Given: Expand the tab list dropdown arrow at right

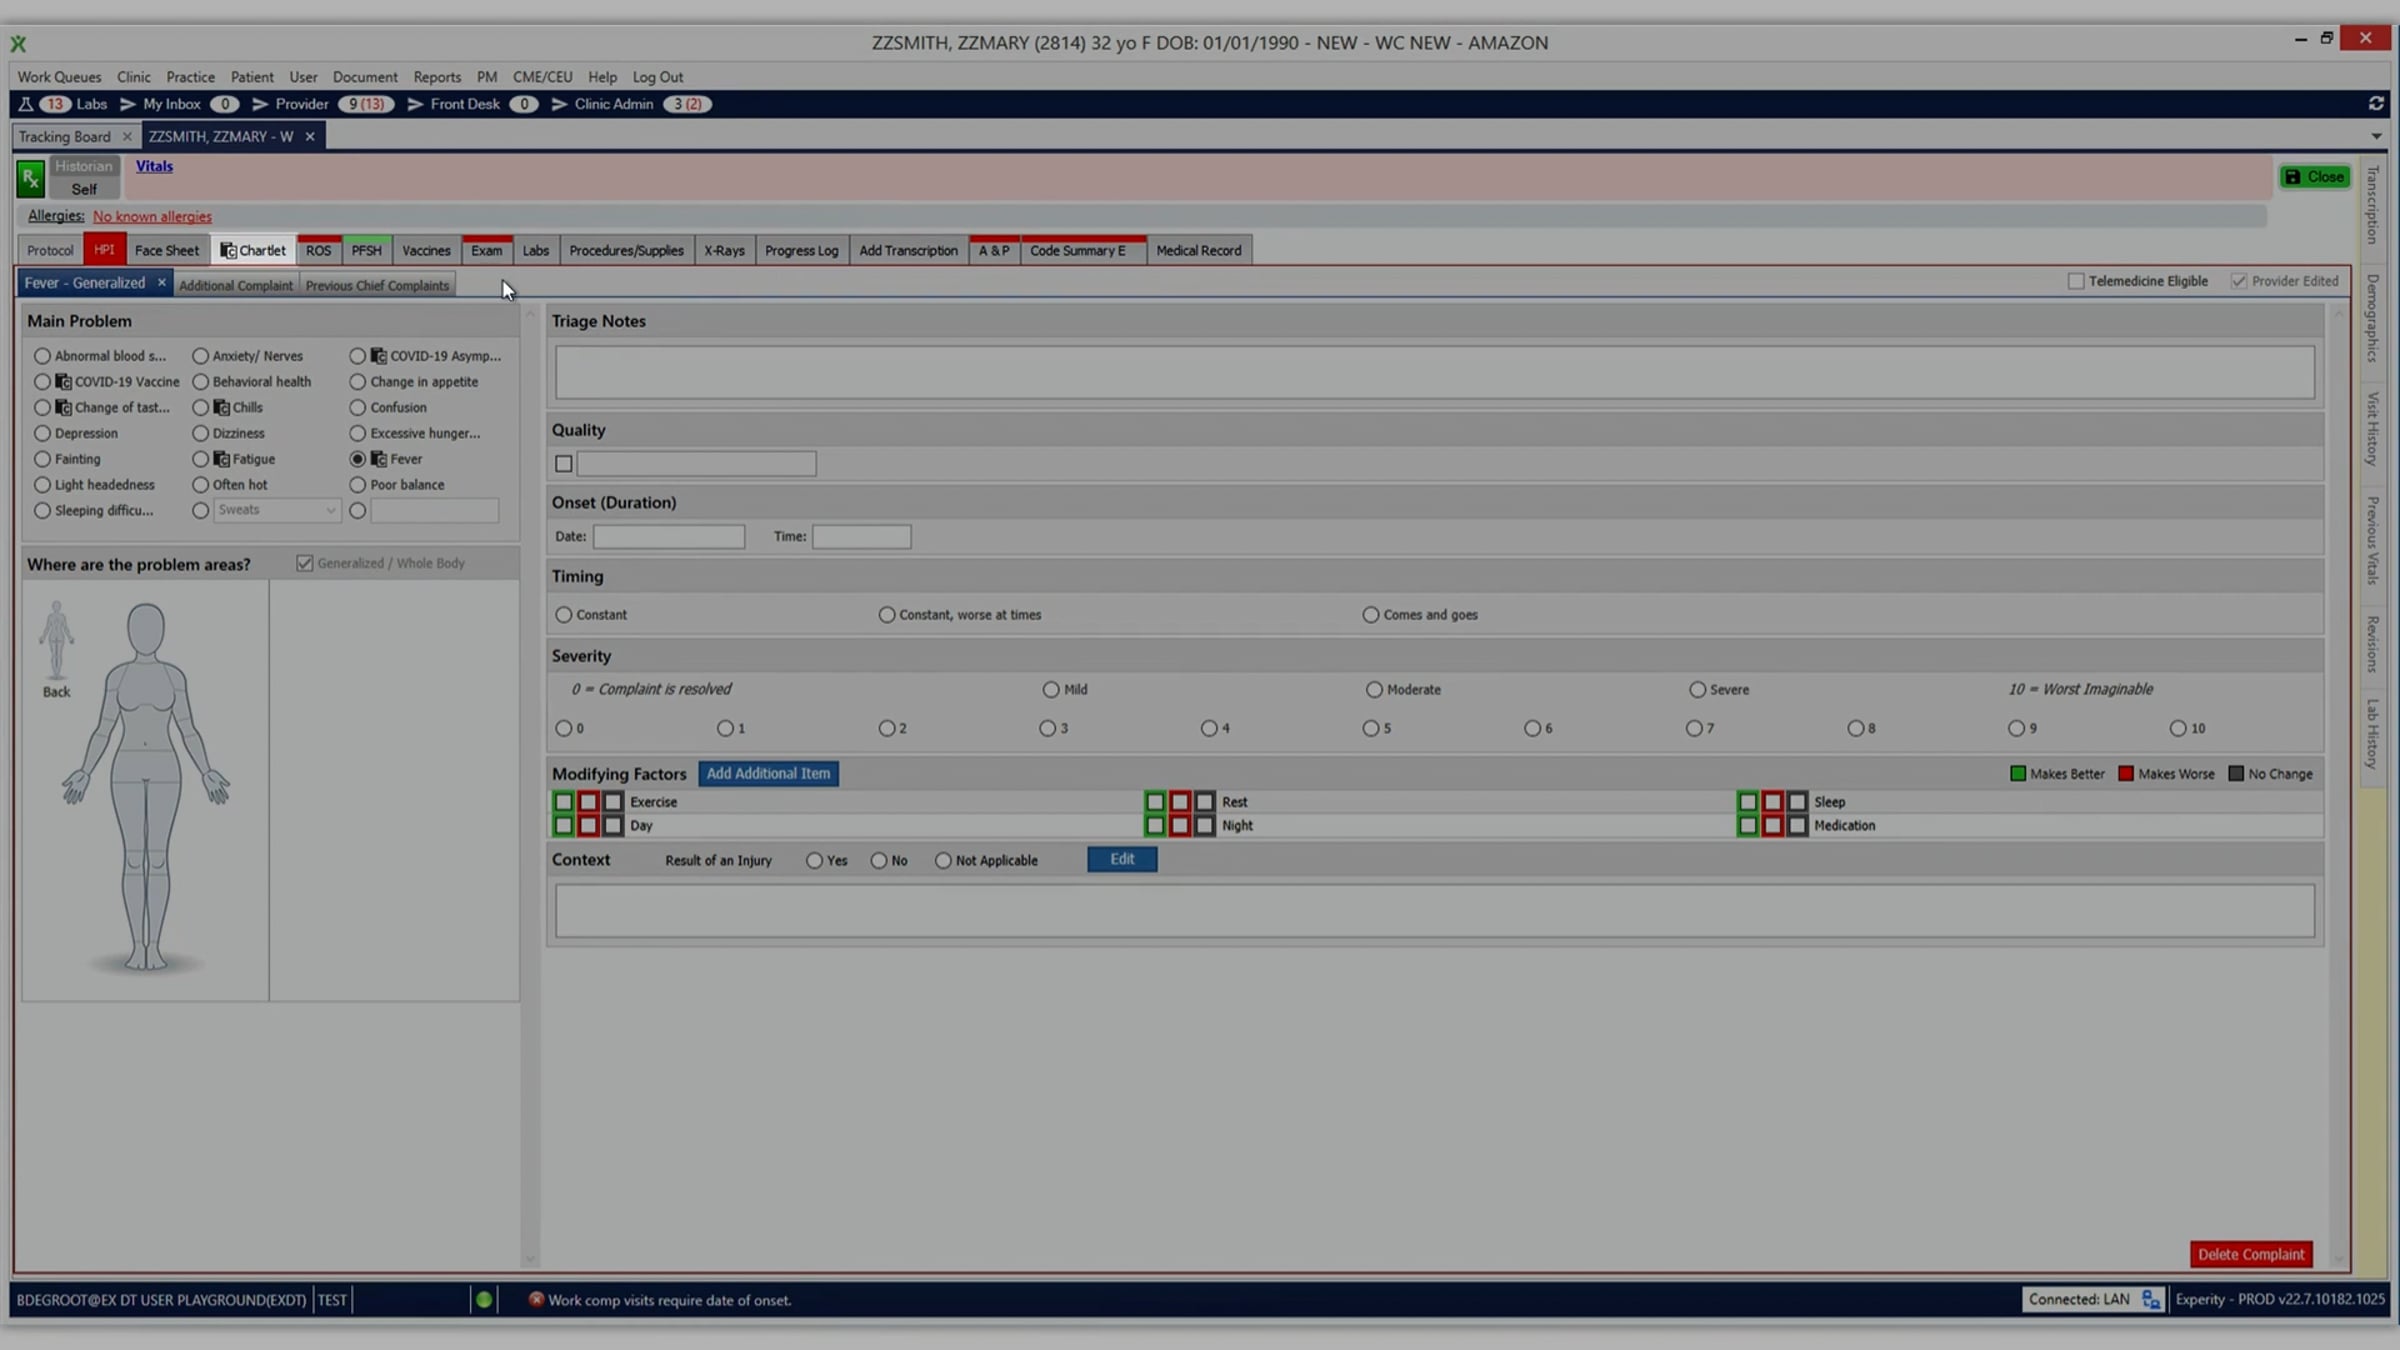Looking at the screenshot, I should (2376, 137).
